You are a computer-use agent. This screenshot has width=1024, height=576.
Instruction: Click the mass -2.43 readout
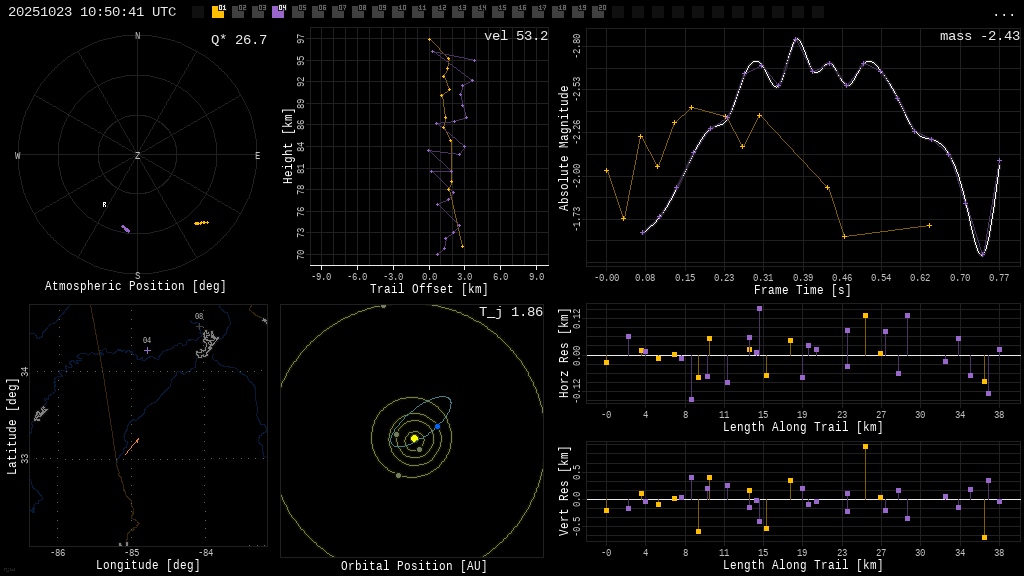[x=979, y=36]
